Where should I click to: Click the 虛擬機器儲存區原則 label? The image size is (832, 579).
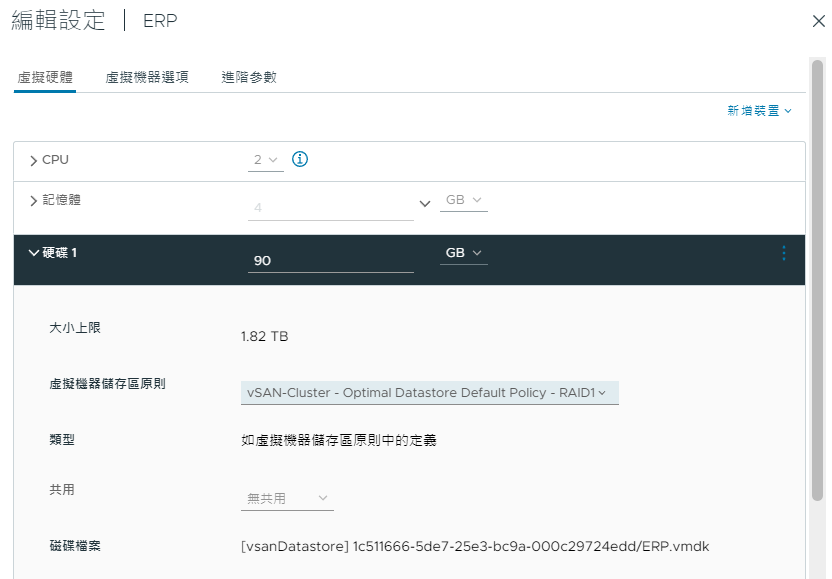107,384
